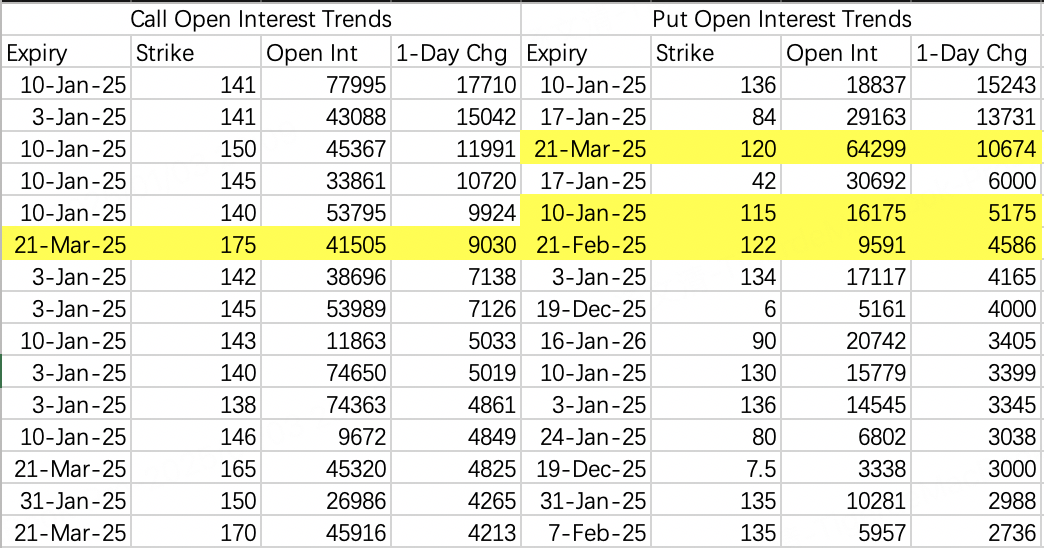
Task: Select the Put Open Interest Trends header
Action: 781,19
